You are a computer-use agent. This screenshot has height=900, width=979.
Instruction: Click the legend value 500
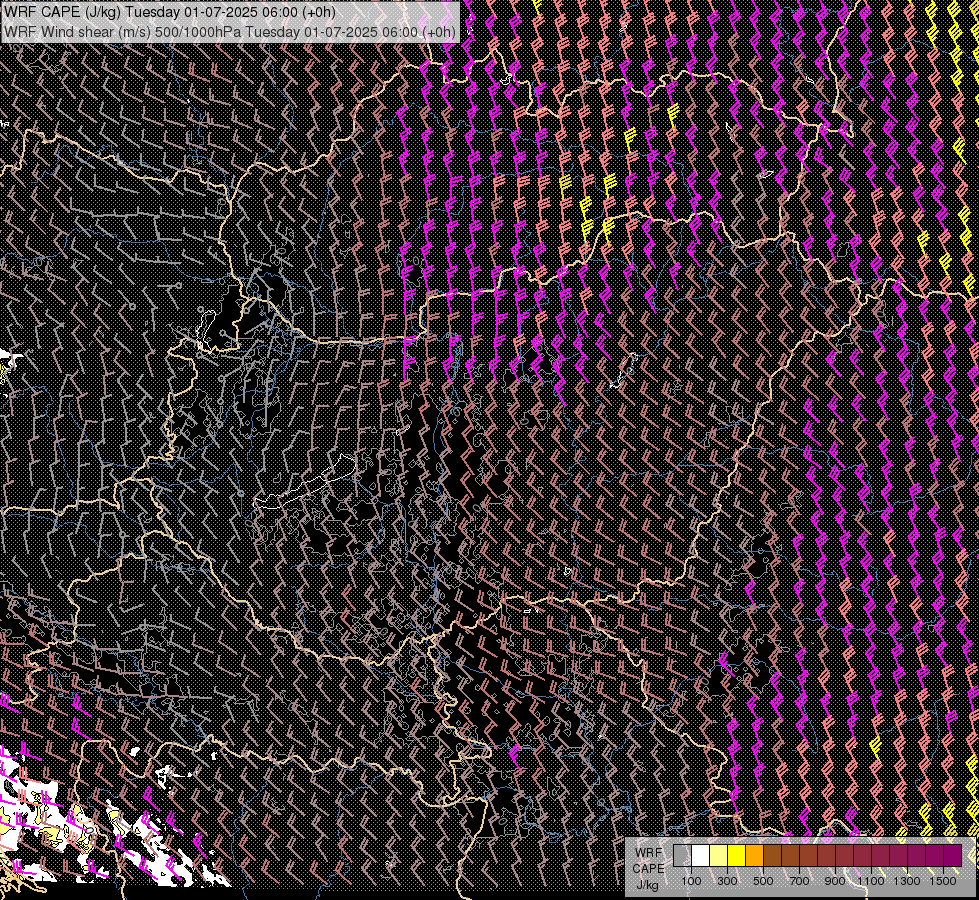click(x=763, y=881)
